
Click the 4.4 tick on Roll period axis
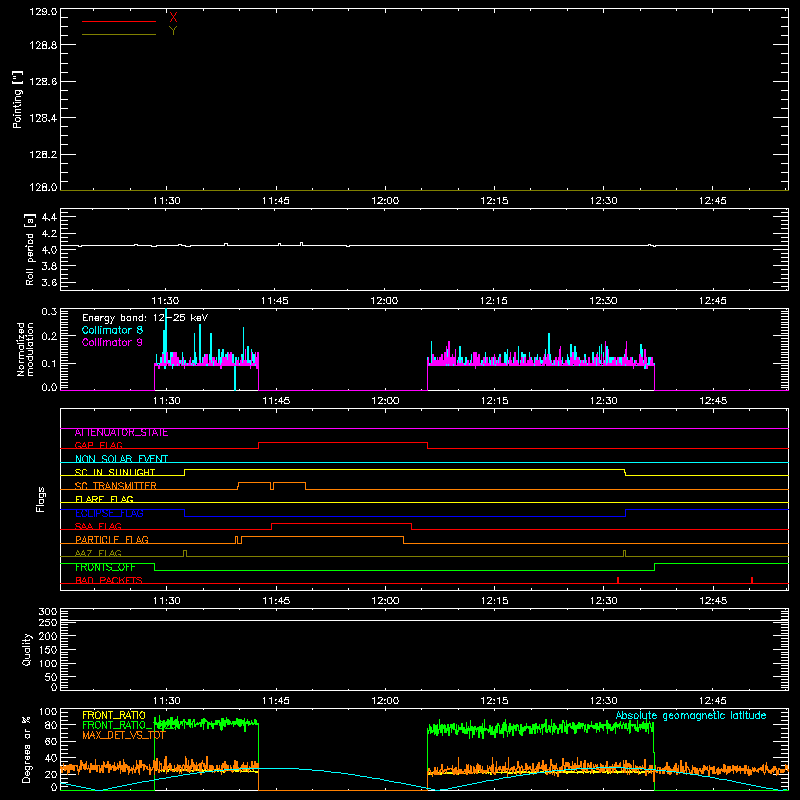(49, 217)
